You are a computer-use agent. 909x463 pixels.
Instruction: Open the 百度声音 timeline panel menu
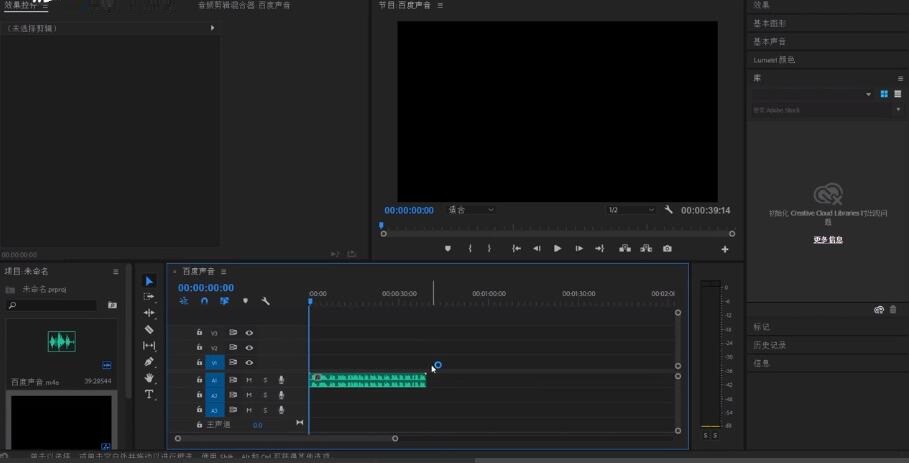[x=224, y=271]
